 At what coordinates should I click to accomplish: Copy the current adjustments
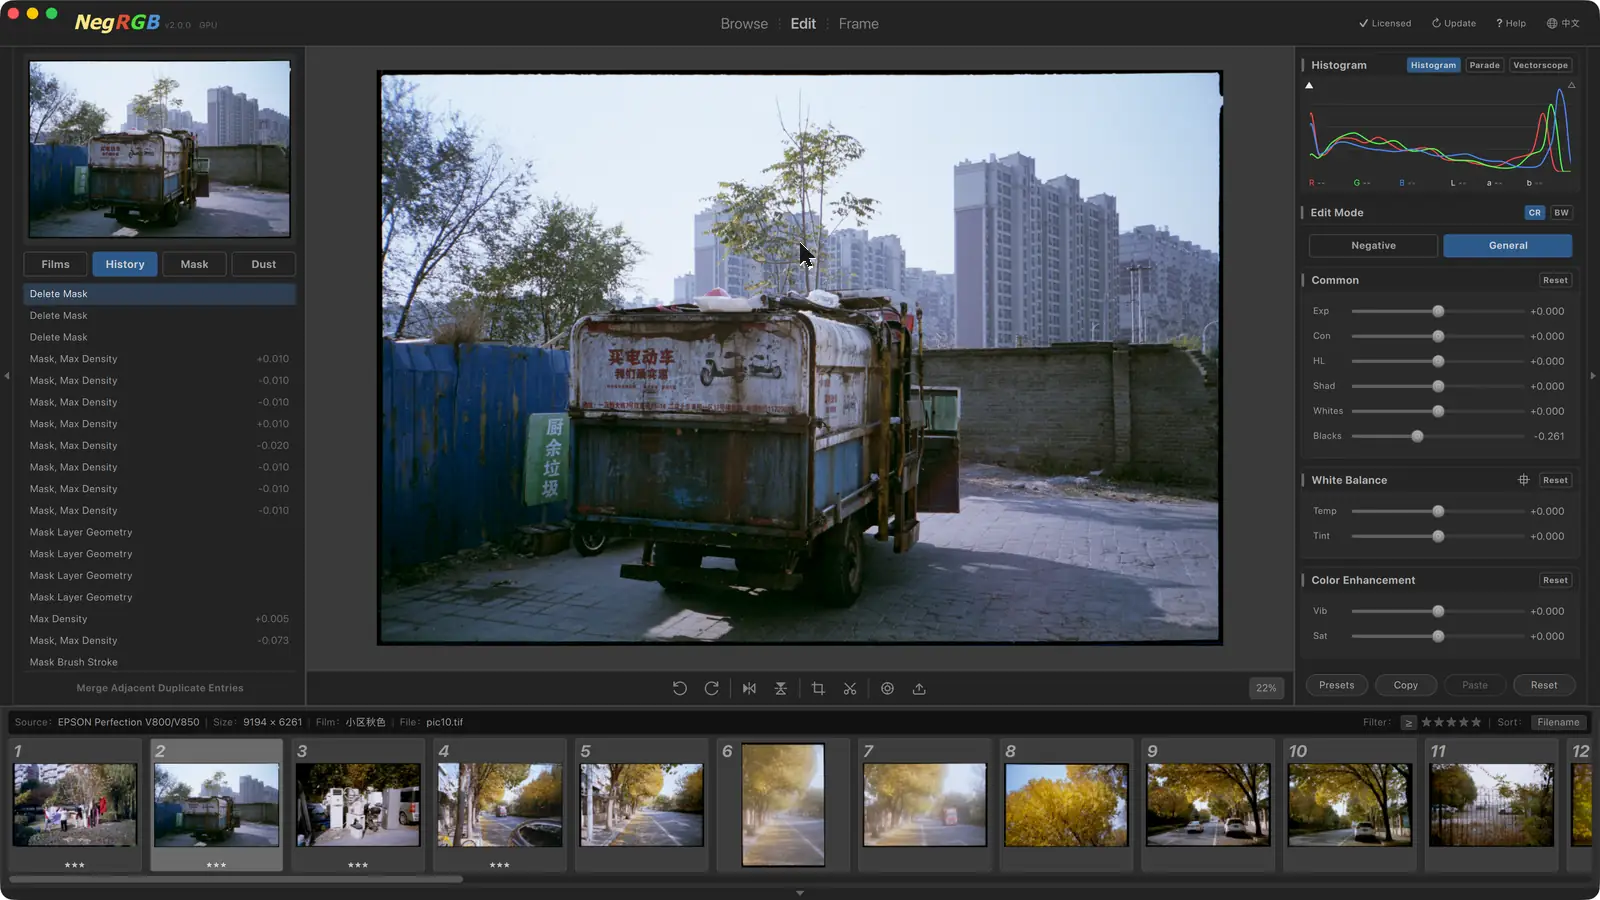coord(1406,685)
